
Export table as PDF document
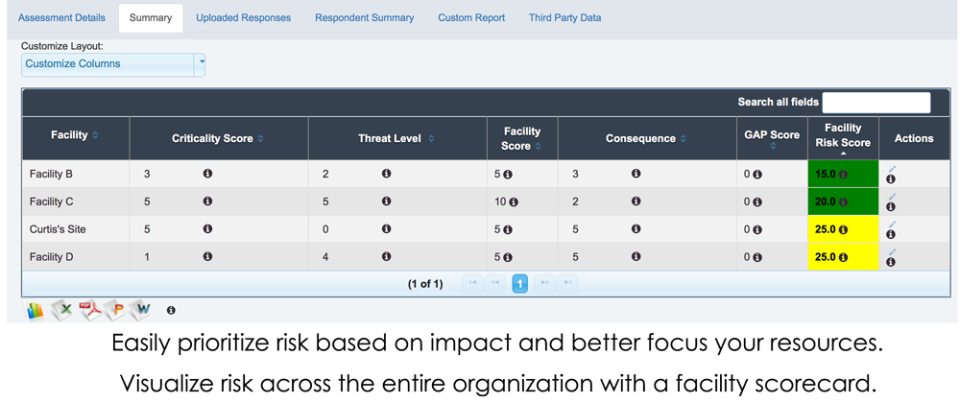tap(88, 309)
